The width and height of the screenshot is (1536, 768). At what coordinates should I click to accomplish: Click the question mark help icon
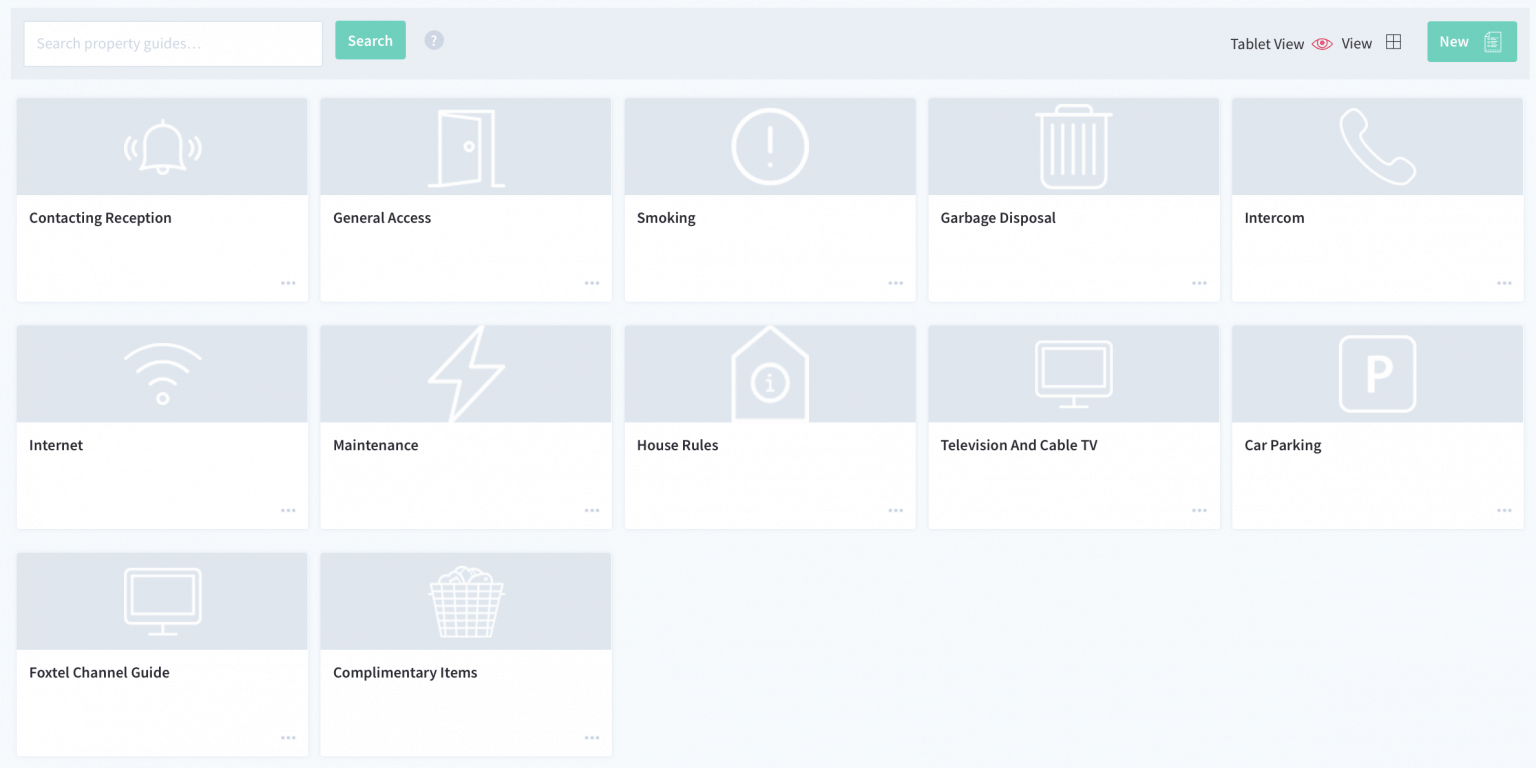point(434,41)
